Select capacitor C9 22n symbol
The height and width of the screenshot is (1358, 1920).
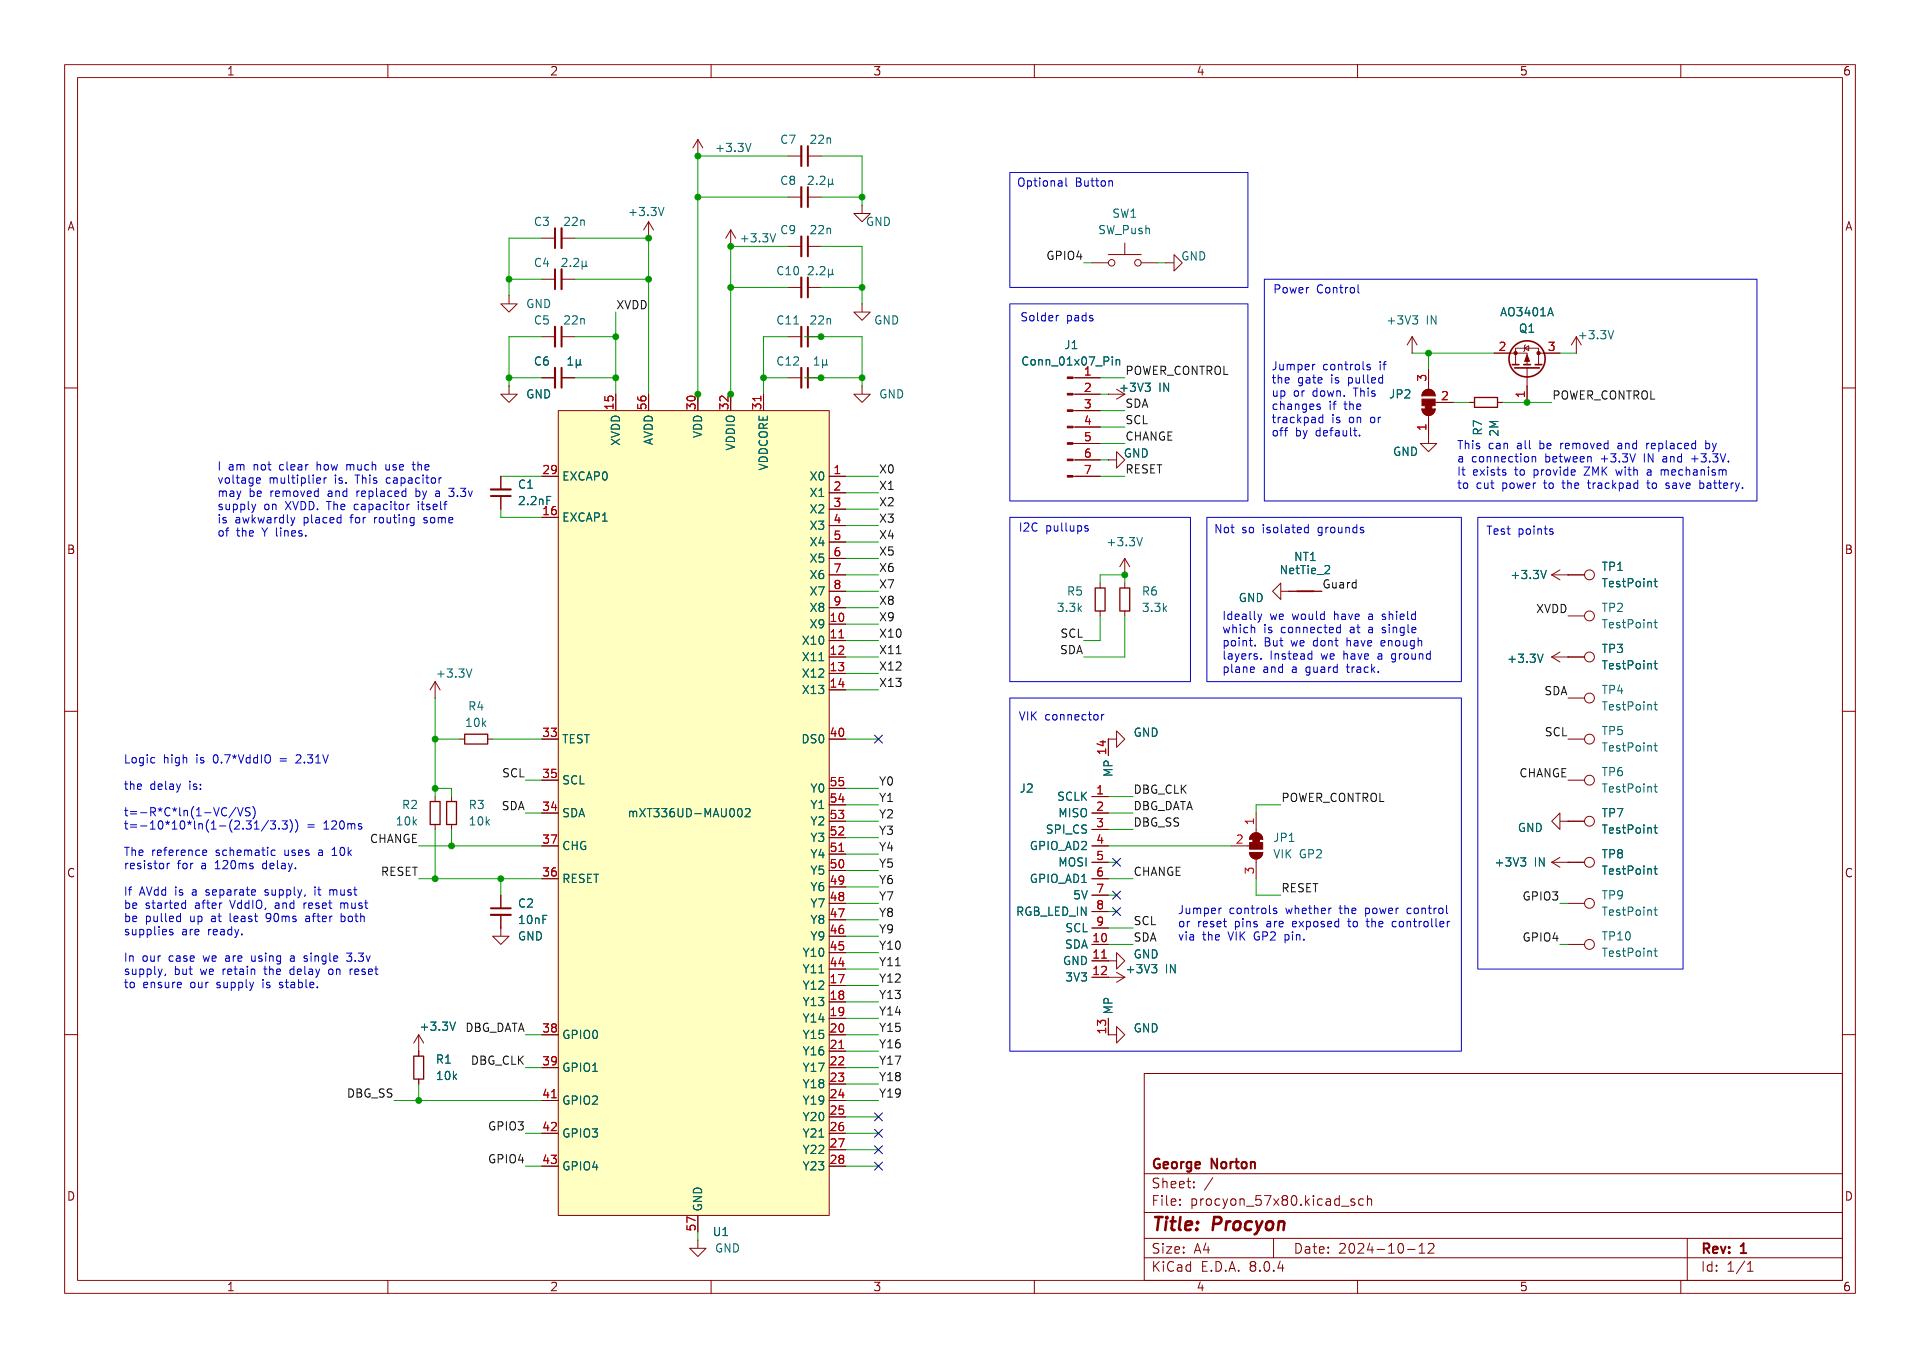[x=804, y=246]
